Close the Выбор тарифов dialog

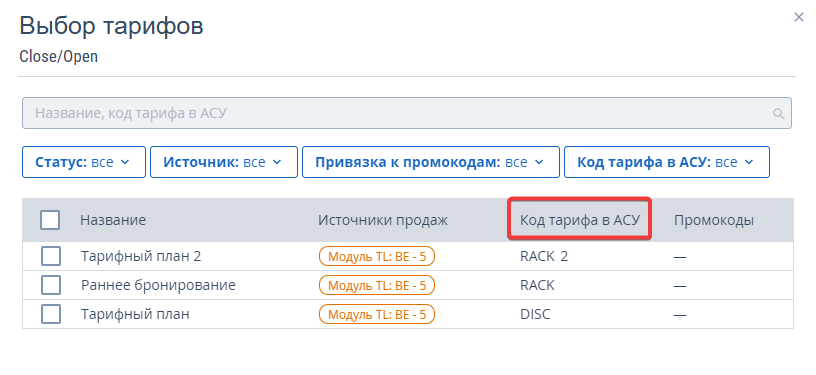coord(798,18)
